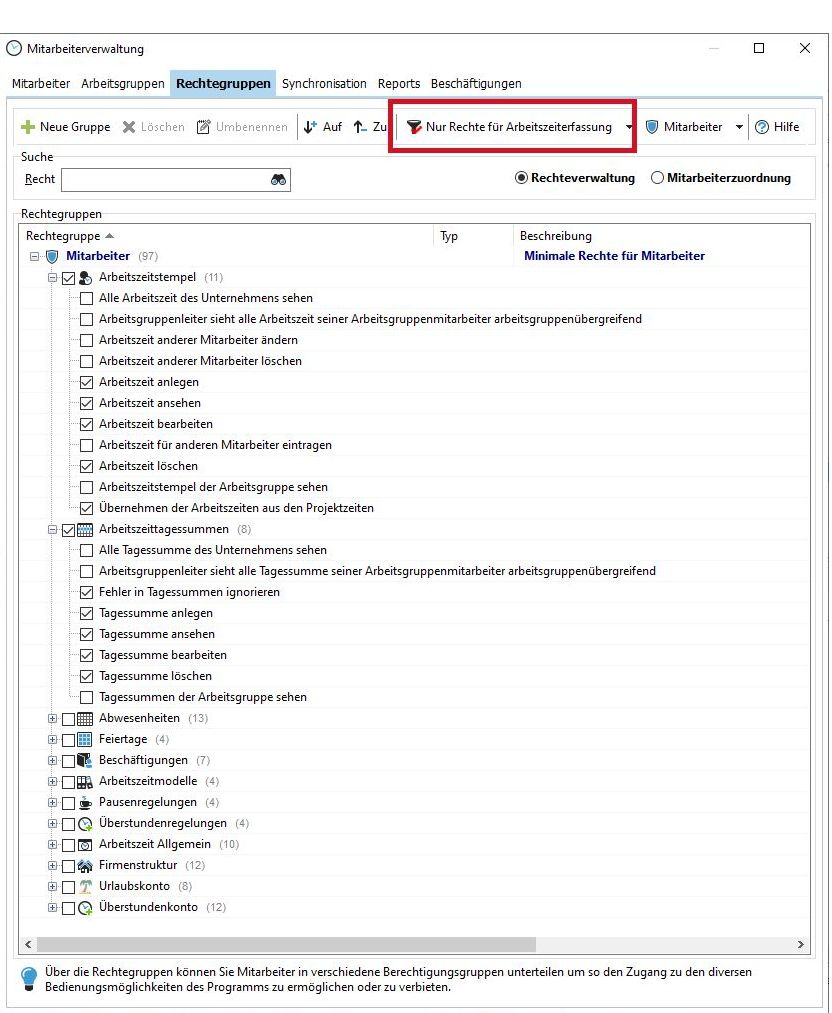Open Hilfe via the question mark icon
Screen dimensions: 832x1013
[762, 127]
